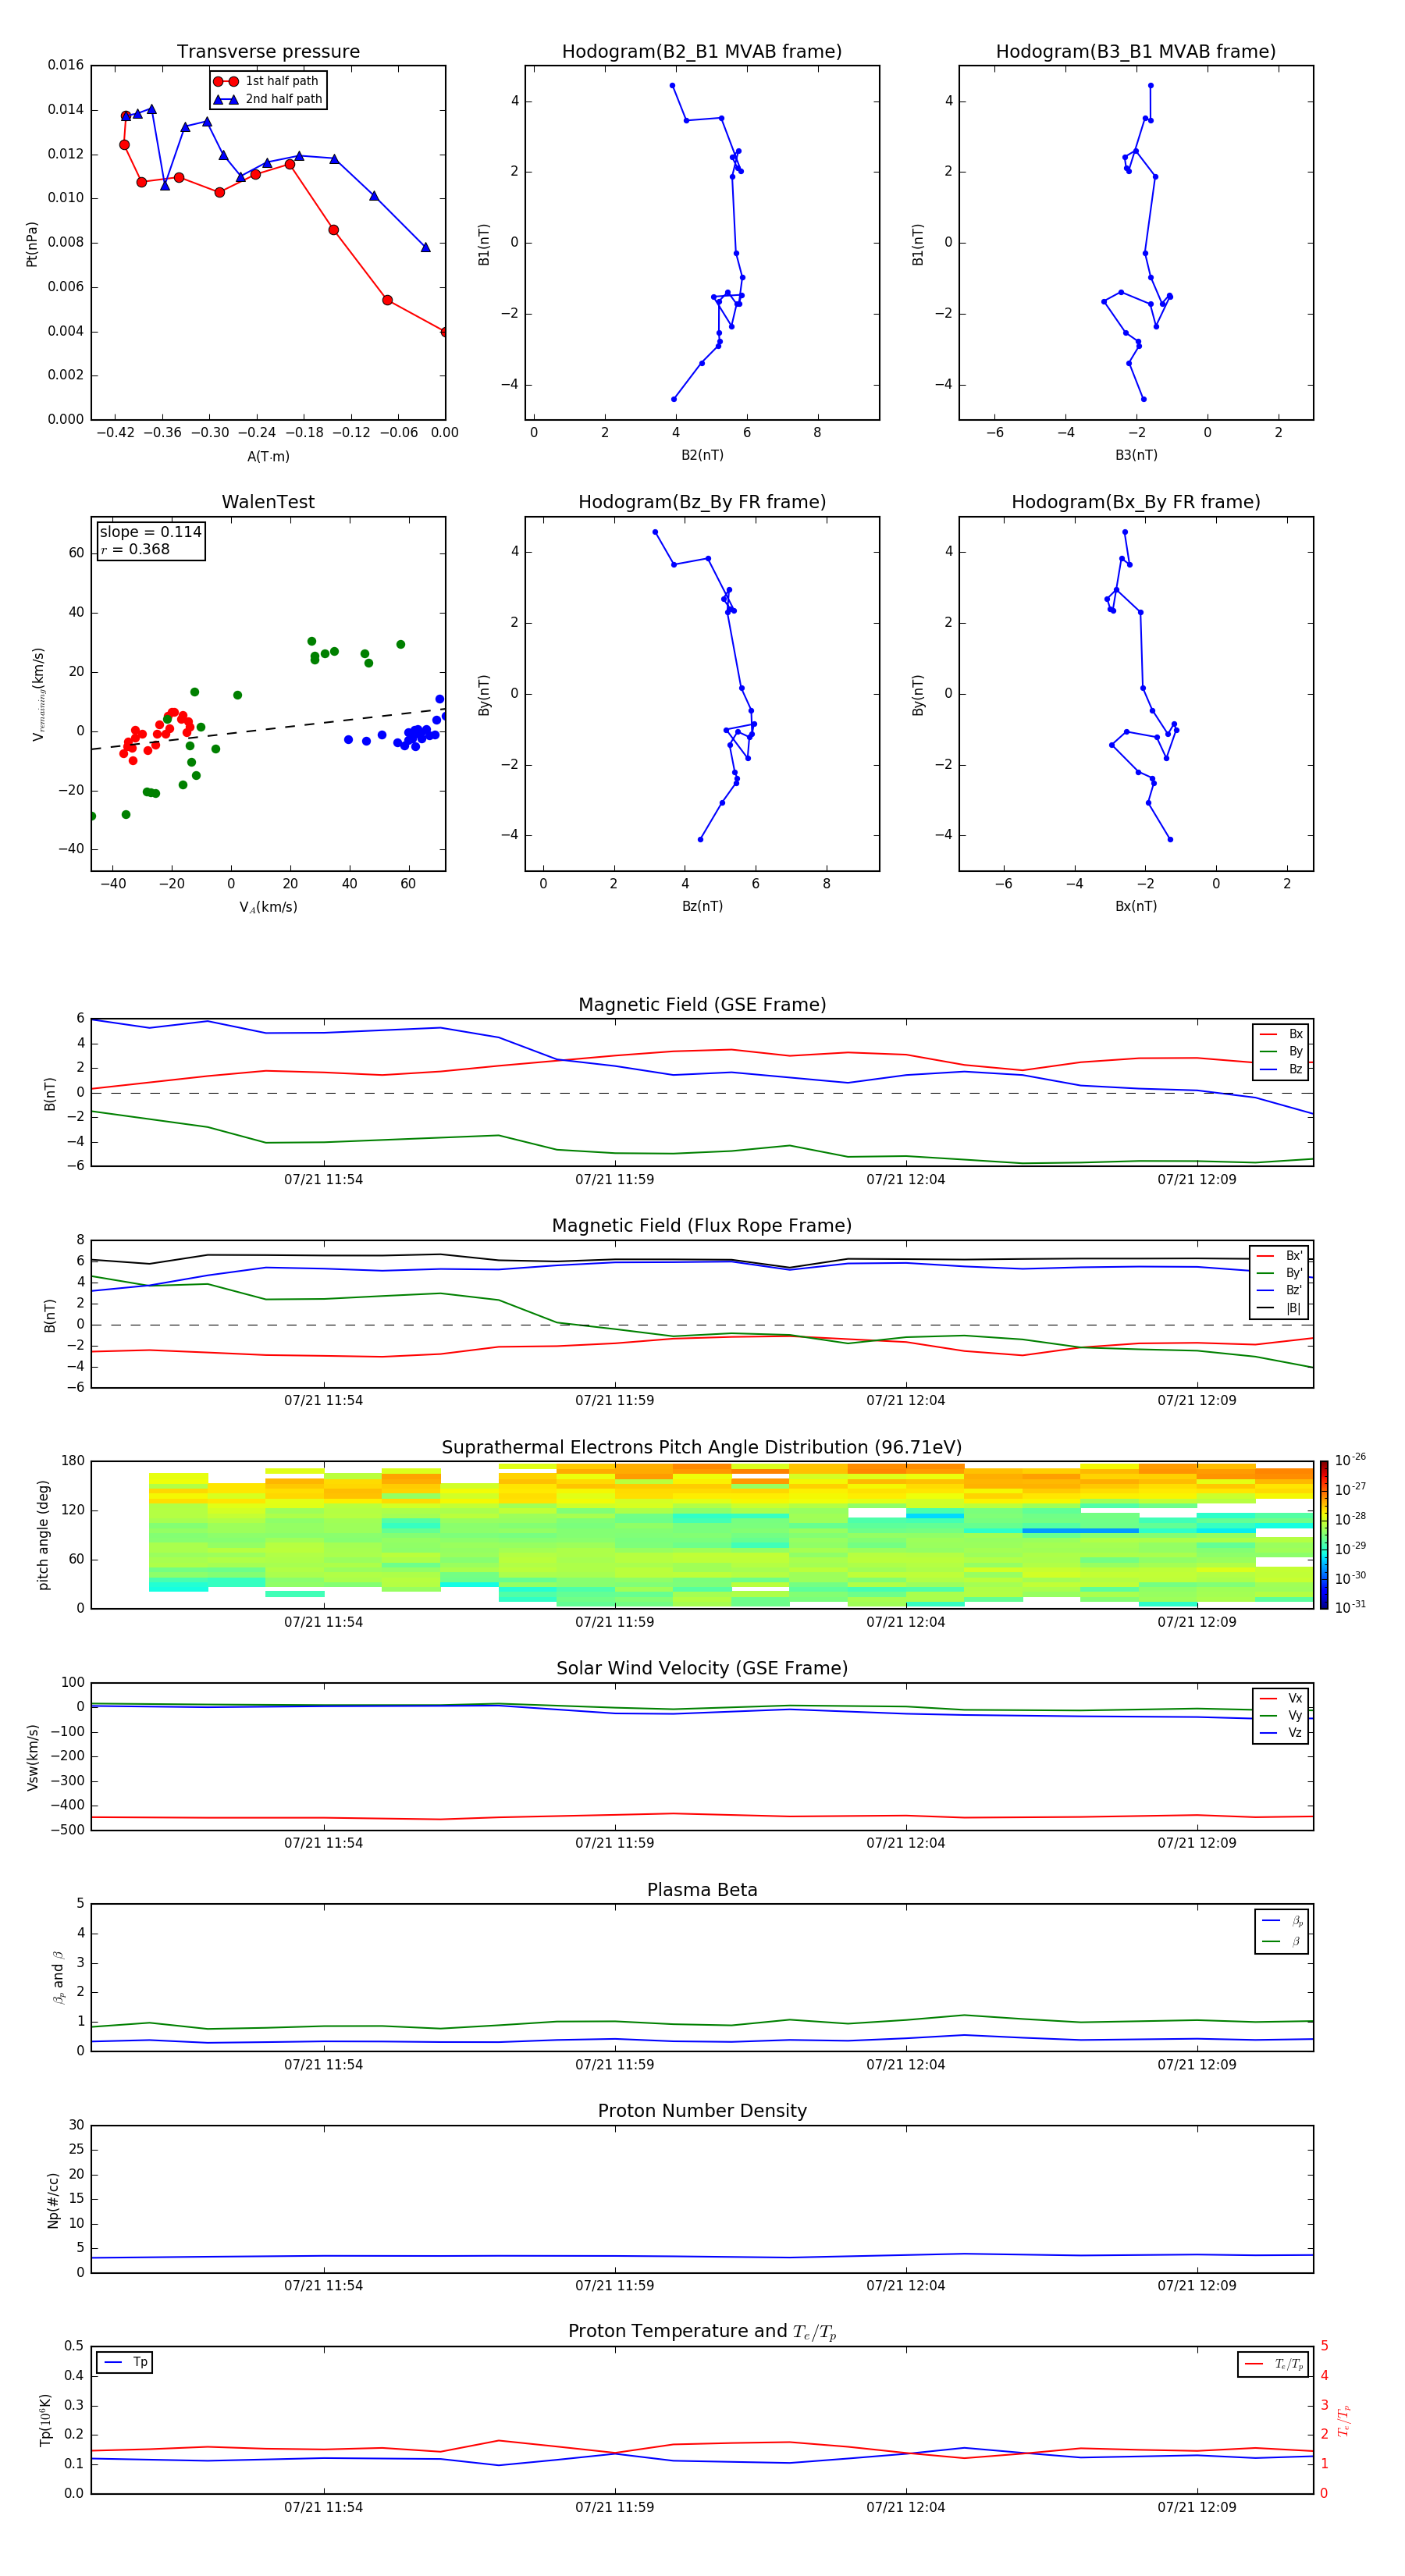Select |B| in the Flux Rope legend
This screenshot has width=1405, height=2576.
tap(1280, 1309)
